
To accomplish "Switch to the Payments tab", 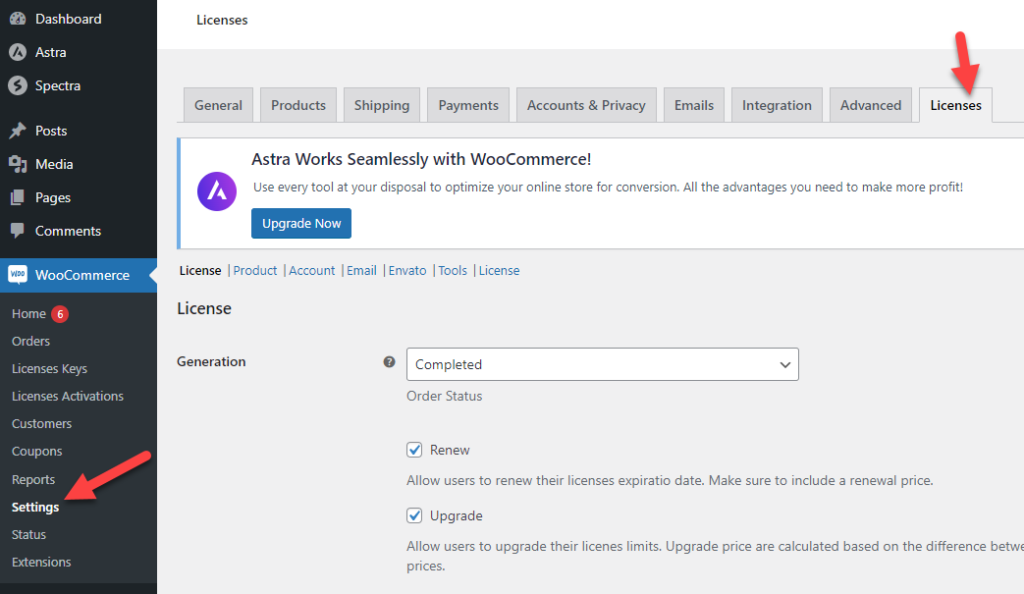I will (468, 105).
